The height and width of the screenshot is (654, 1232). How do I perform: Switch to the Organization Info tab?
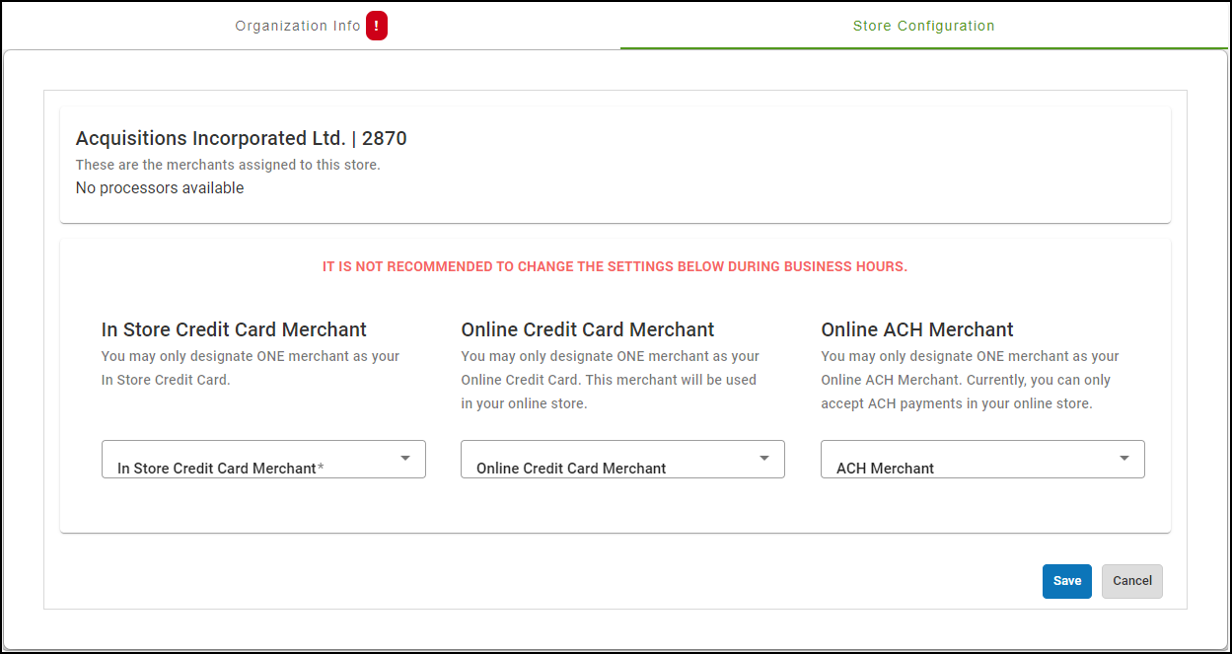298,27
